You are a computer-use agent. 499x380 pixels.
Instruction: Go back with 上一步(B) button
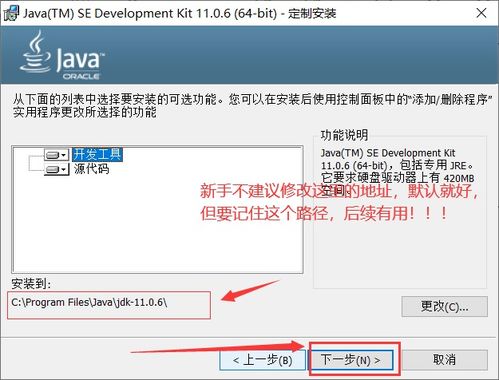[x=263, y=360]
